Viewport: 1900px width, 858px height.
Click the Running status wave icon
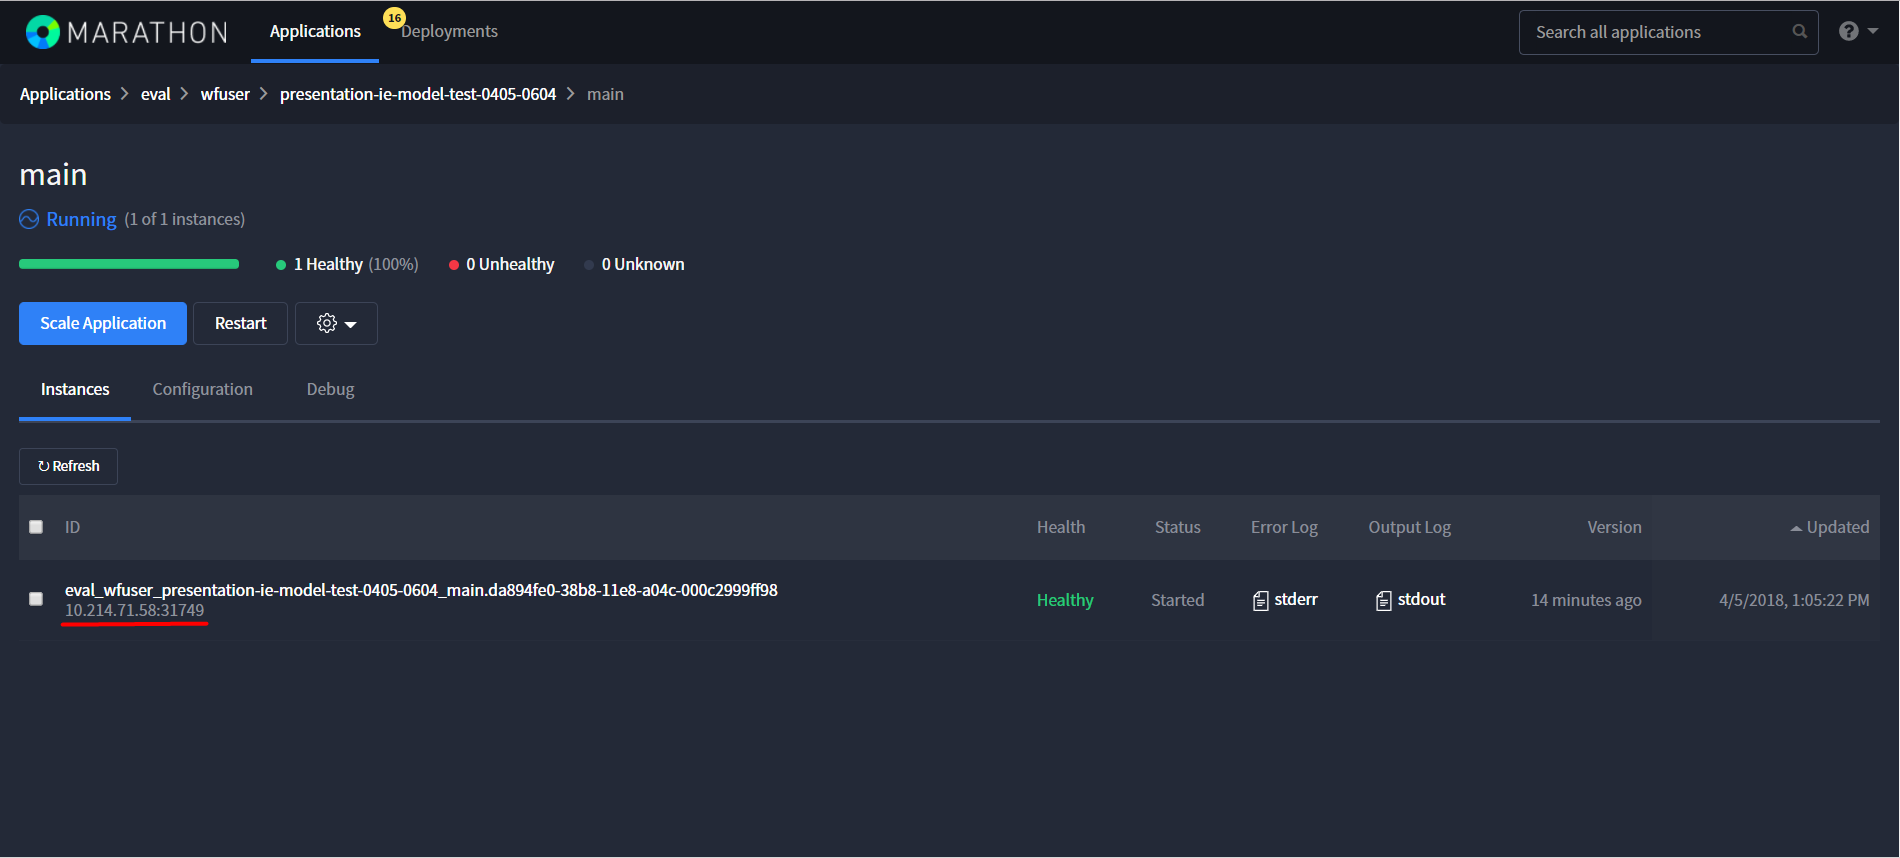coord(29,219)
